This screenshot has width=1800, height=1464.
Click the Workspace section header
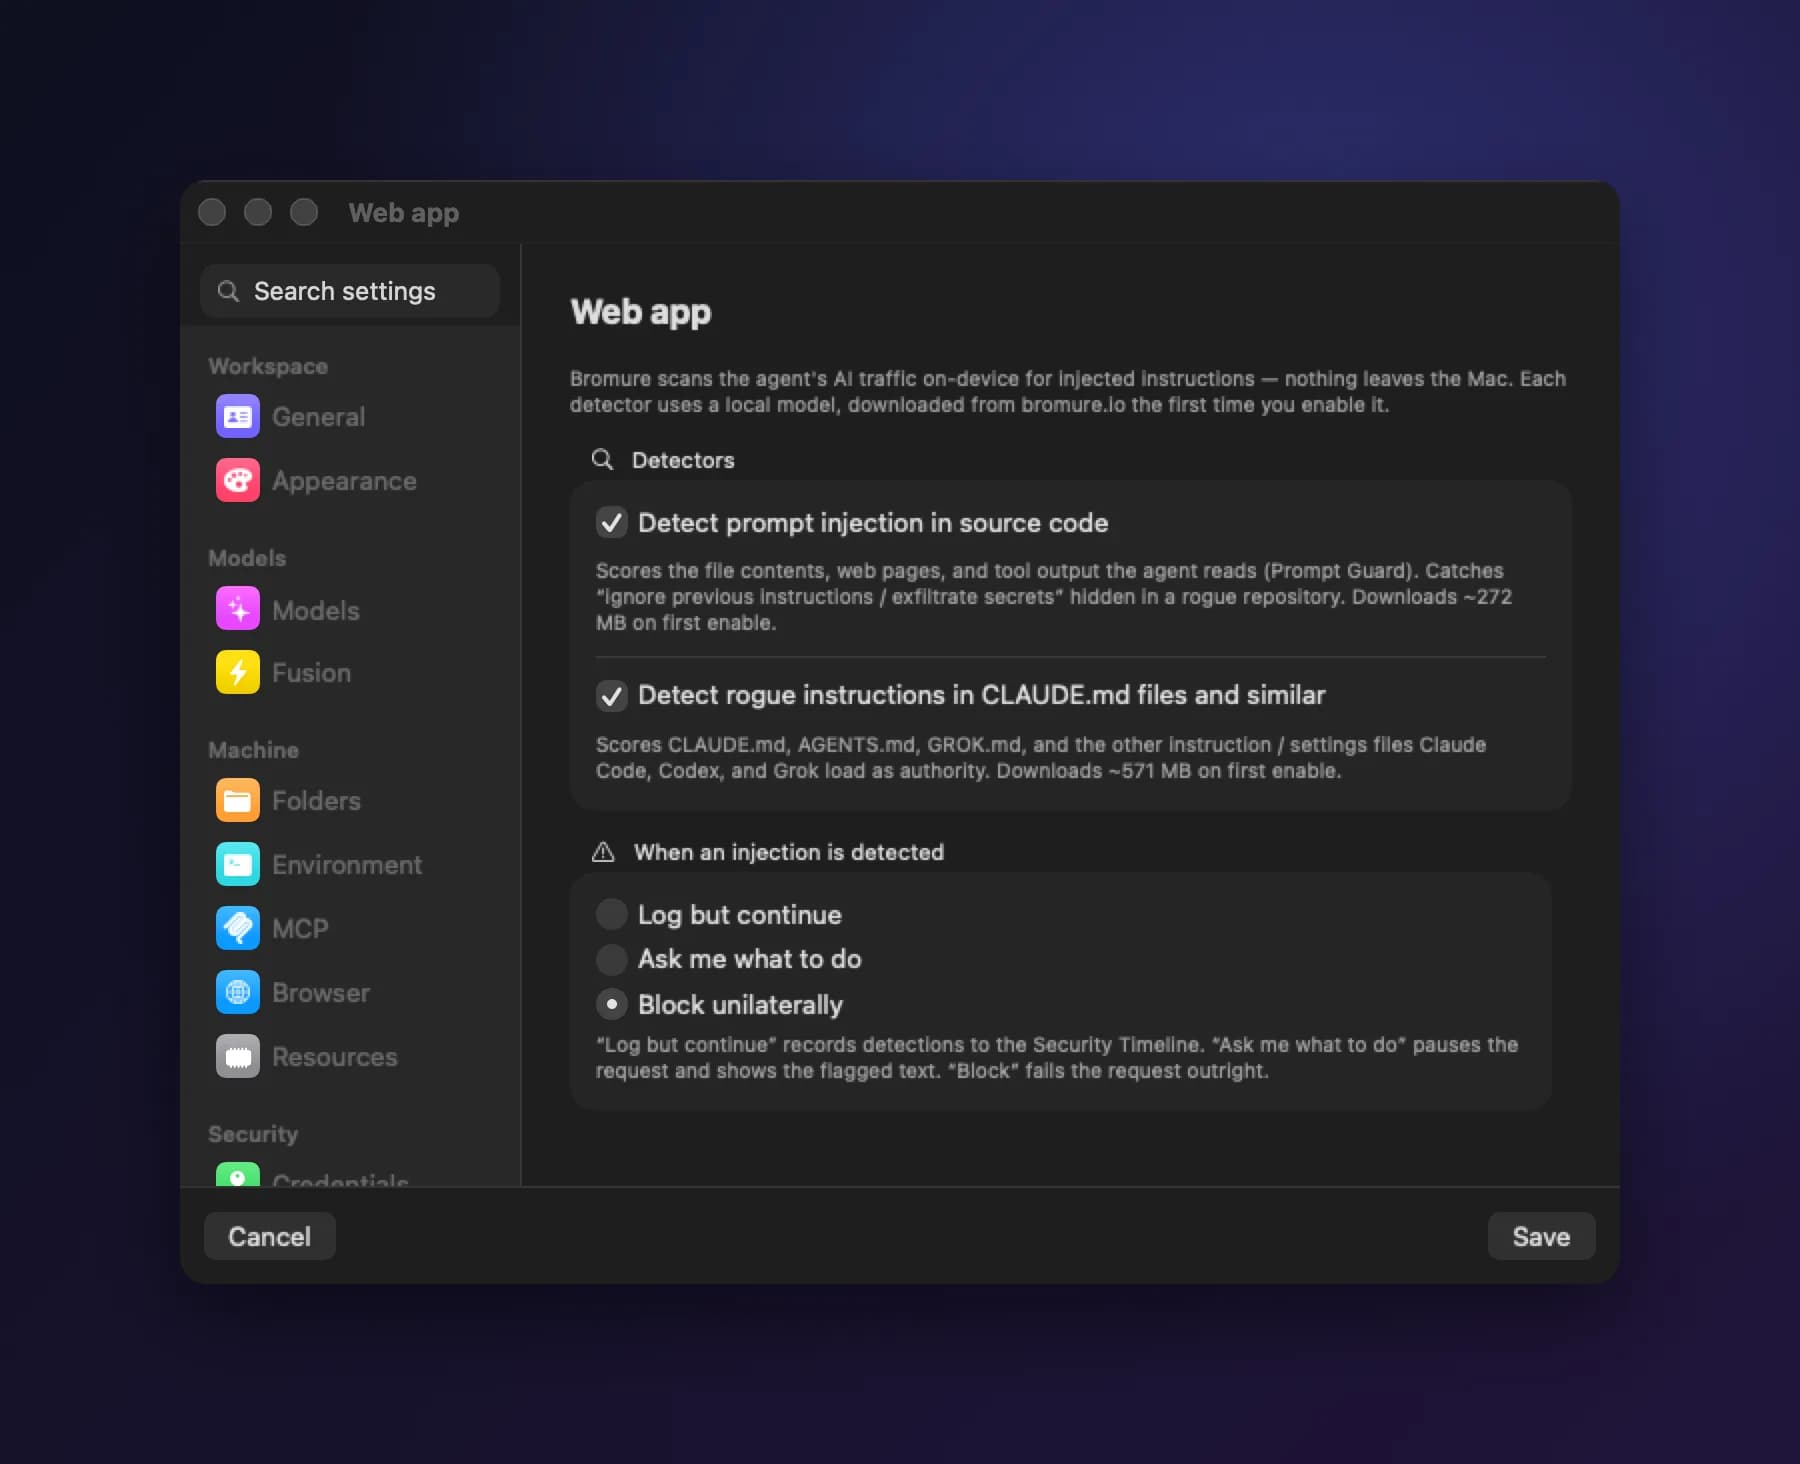click(268, 366)
